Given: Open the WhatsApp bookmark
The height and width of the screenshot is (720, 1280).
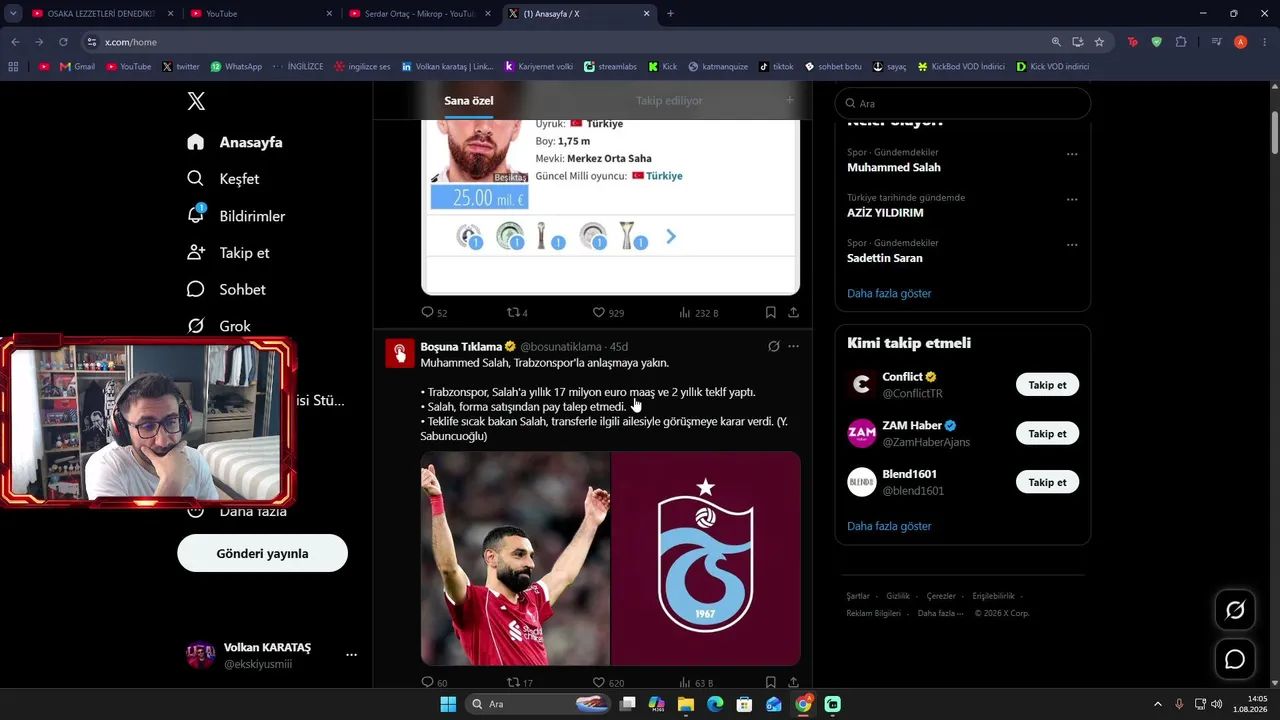Looking at the screenshot, I should point(236,67).
